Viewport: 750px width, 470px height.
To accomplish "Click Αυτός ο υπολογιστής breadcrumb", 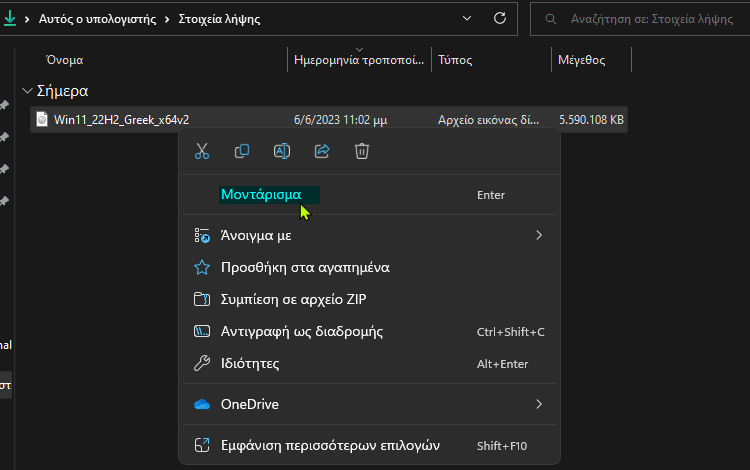I will coord(98,19).
